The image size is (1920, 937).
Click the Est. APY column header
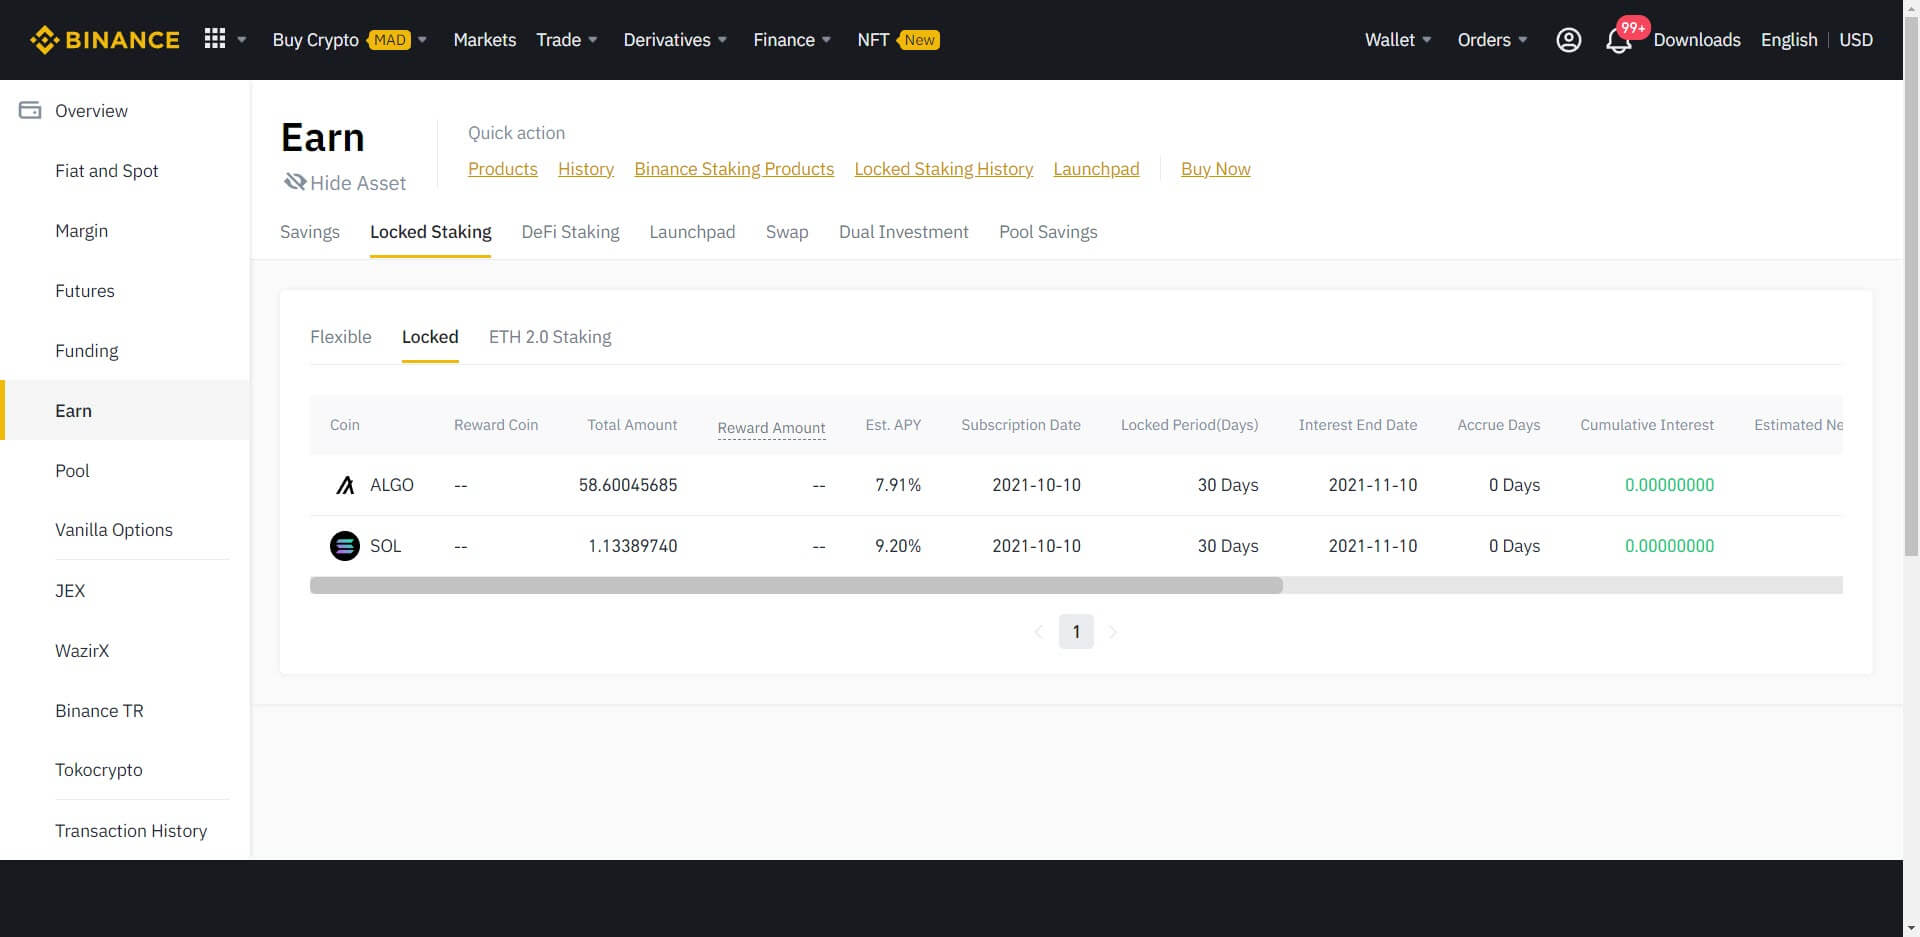(x=893, y=425)
